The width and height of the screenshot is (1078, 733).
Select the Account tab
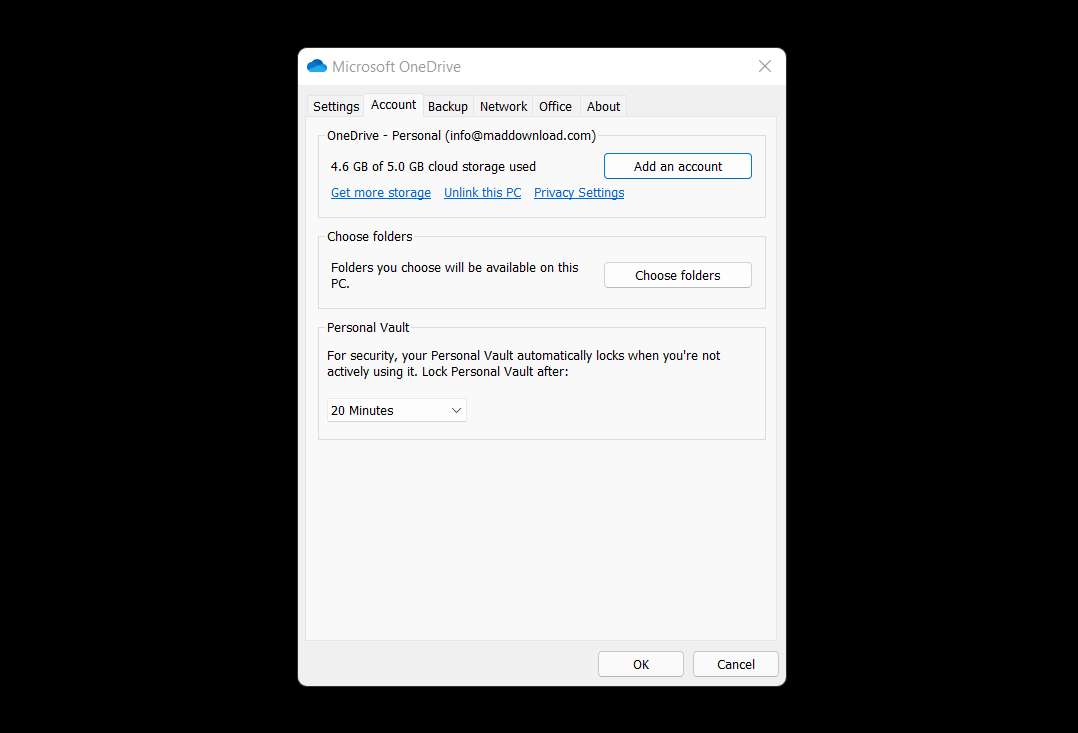tap(393, 105)
